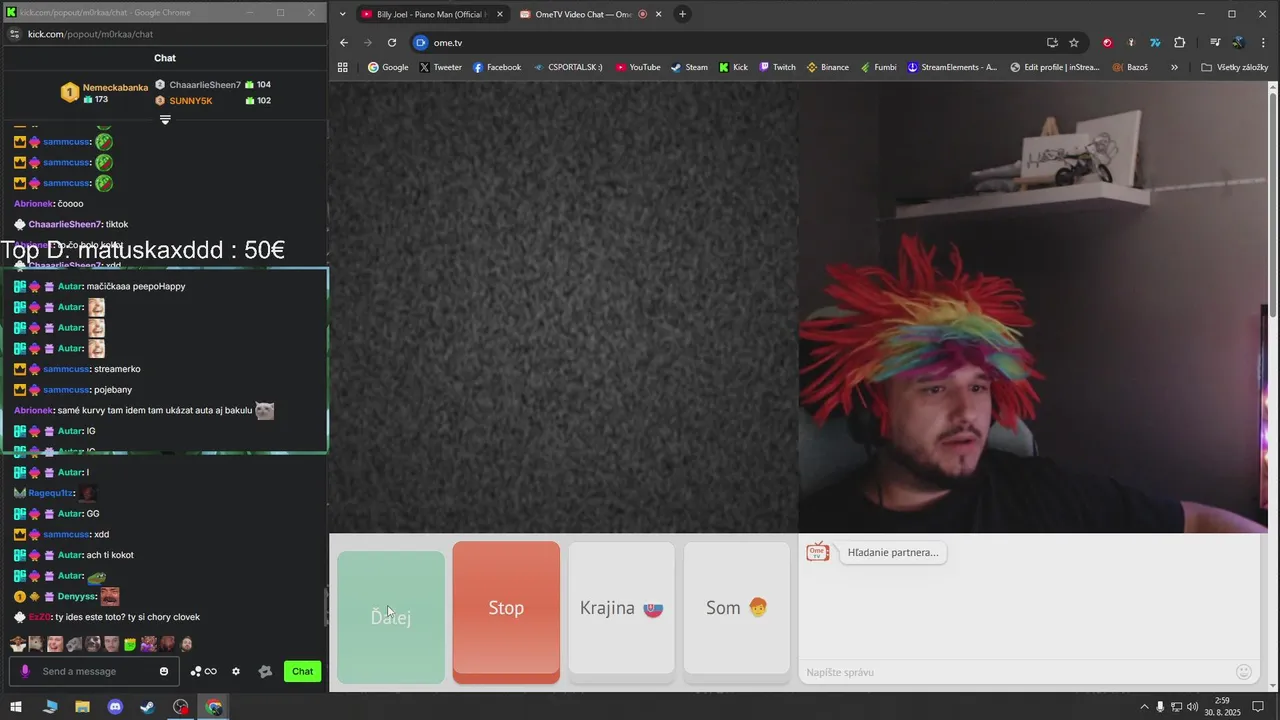The width and height of the screenshot is (1280, 720).
Task: Open Steam from the taskbar
Action: [x=147, y=707]
